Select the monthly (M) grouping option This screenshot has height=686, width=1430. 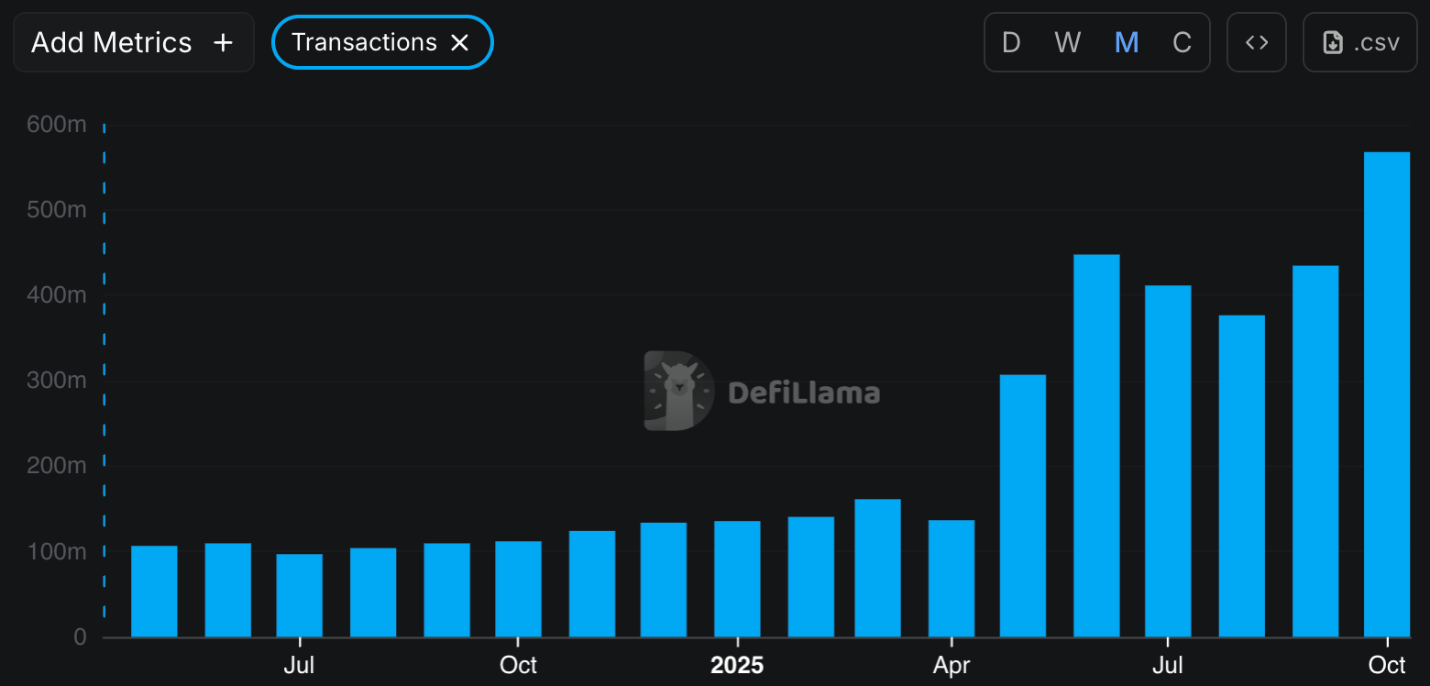1126,42
